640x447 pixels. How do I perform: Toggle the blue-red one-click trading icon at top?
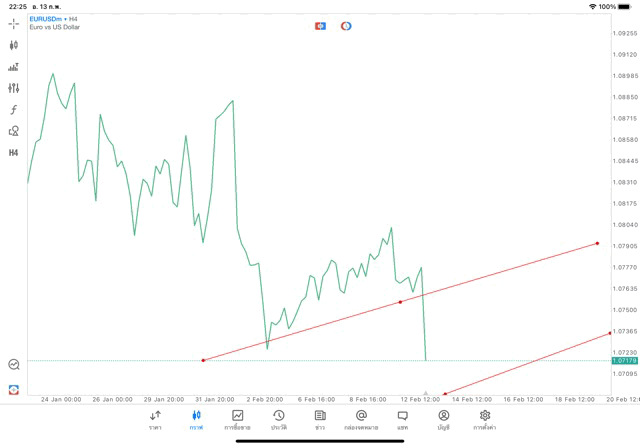[x=321, y=25]
